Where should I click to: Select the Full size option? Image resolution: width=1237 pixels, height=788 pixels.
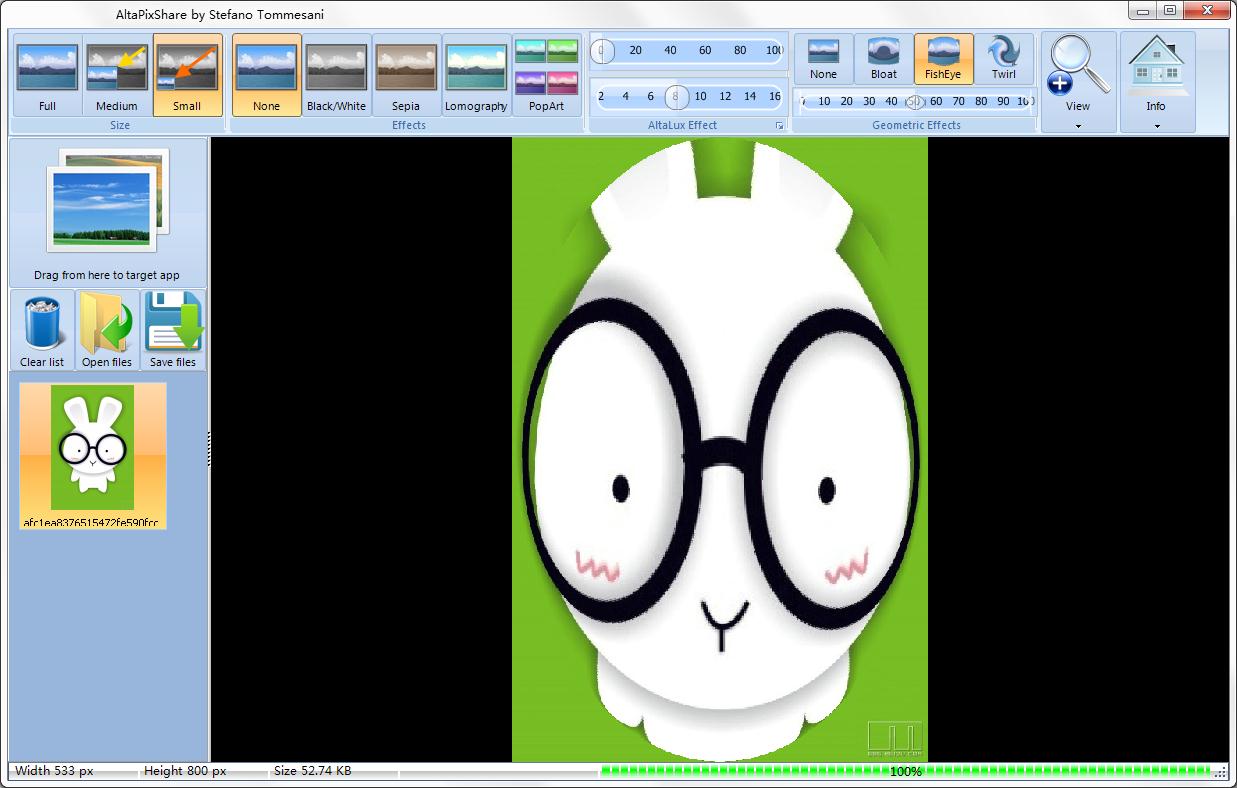tap(47, 76)
